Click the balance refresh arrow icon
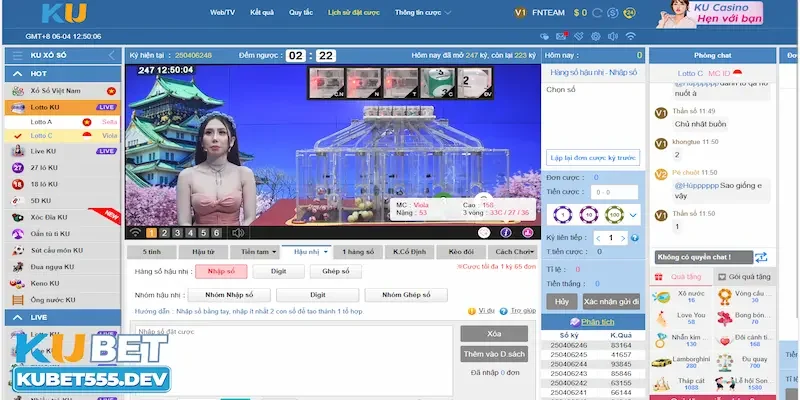This screenshot has width=800, height=400. point(597,13)
